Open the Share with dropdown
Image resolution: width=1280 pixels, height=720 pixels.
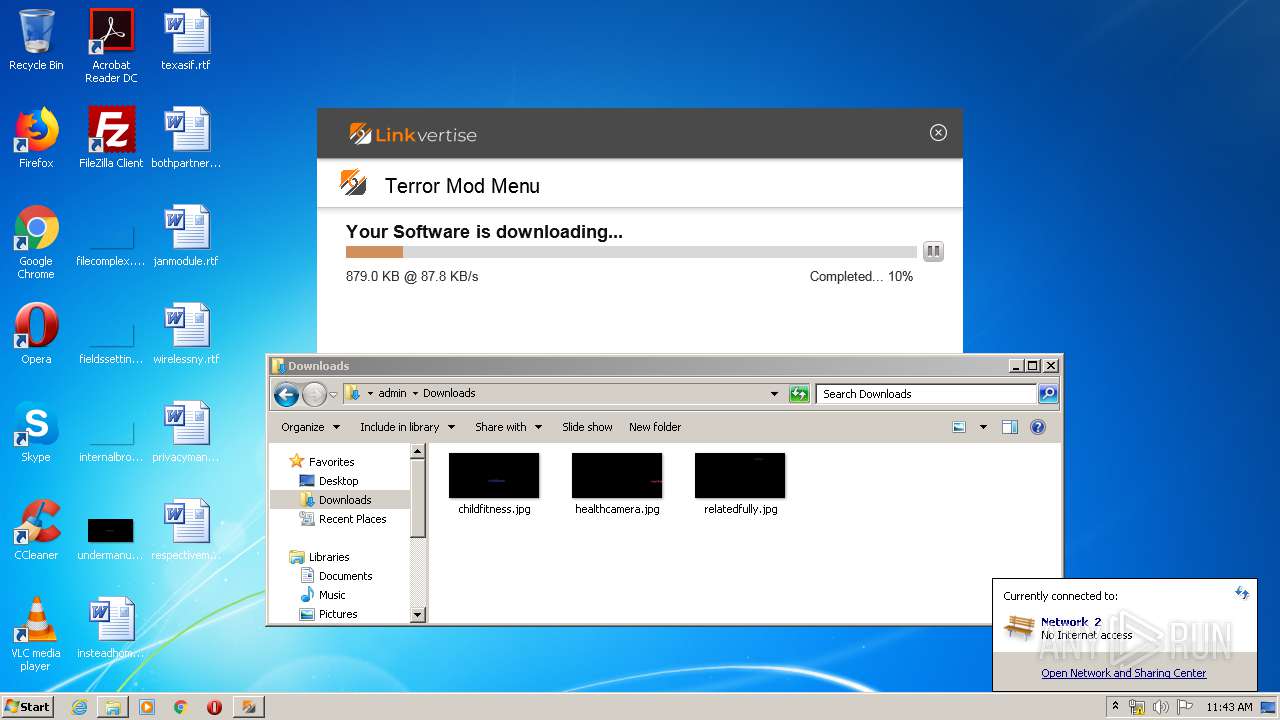[x=508, y=427]
